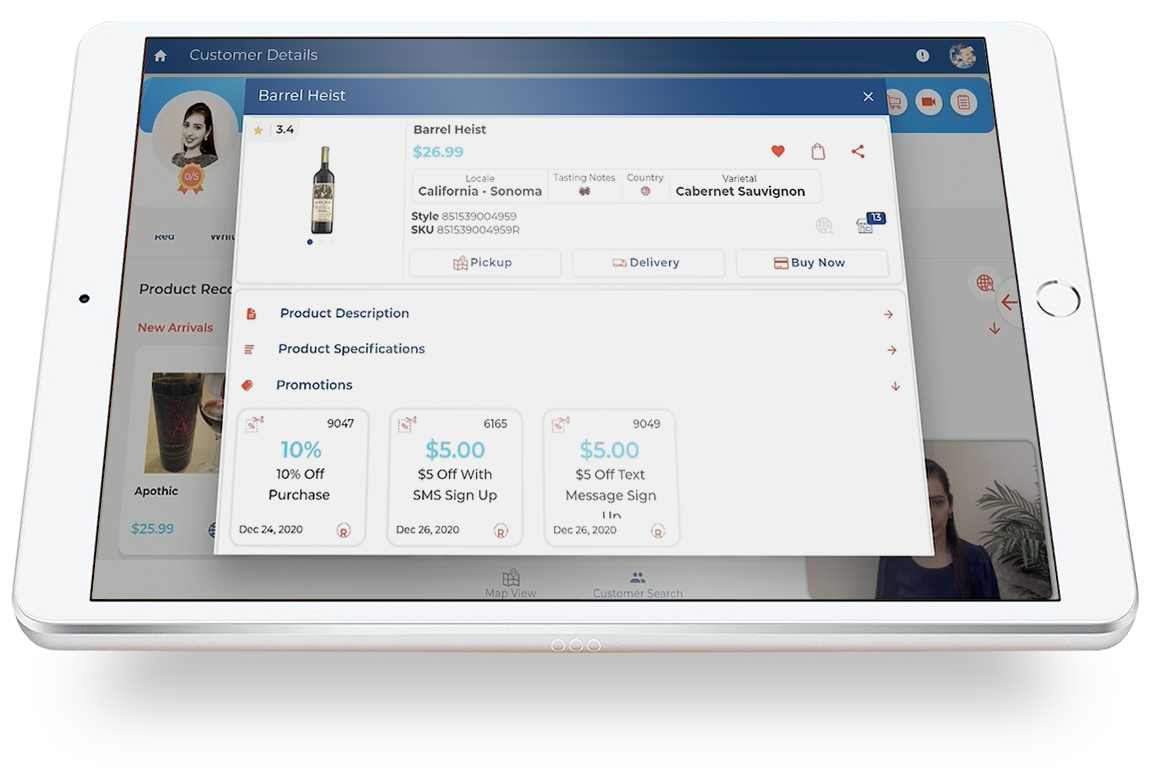
Task: Click the globe icon at the right edge
Action: click(x=985, y=282)
